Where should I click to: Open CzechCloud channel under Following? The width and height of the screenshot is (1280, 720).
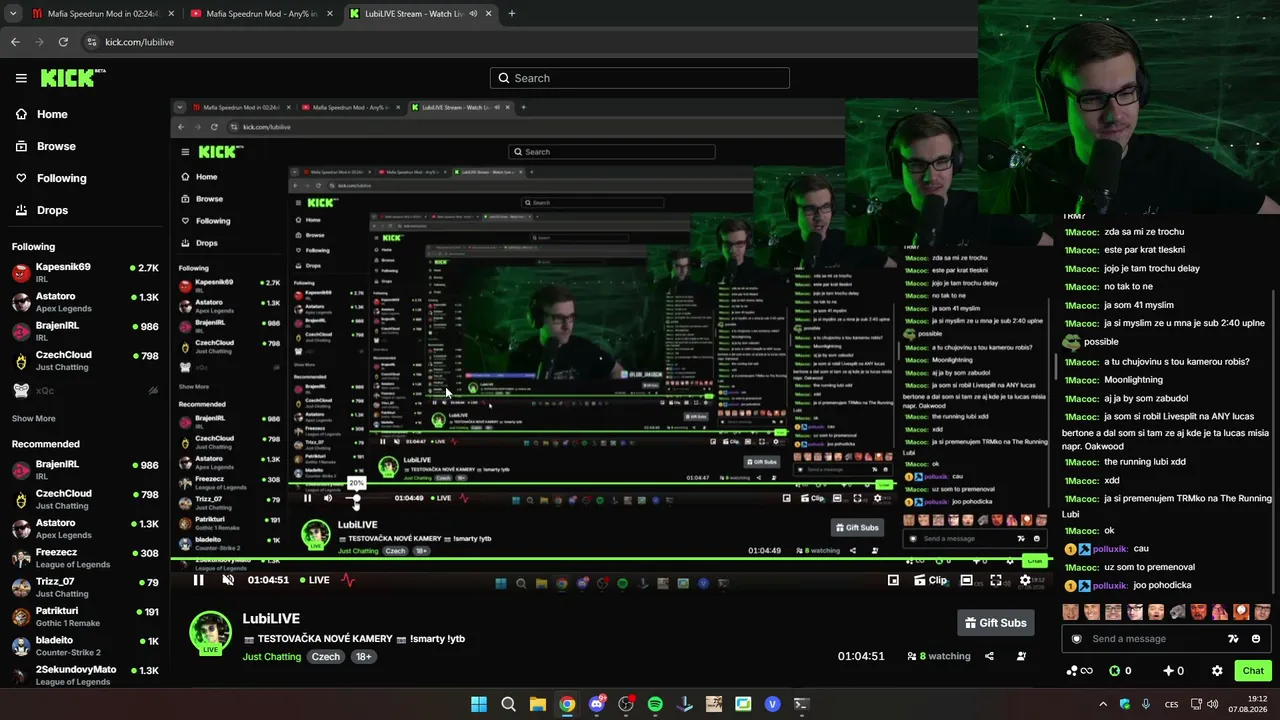click(x=85, y=360)
